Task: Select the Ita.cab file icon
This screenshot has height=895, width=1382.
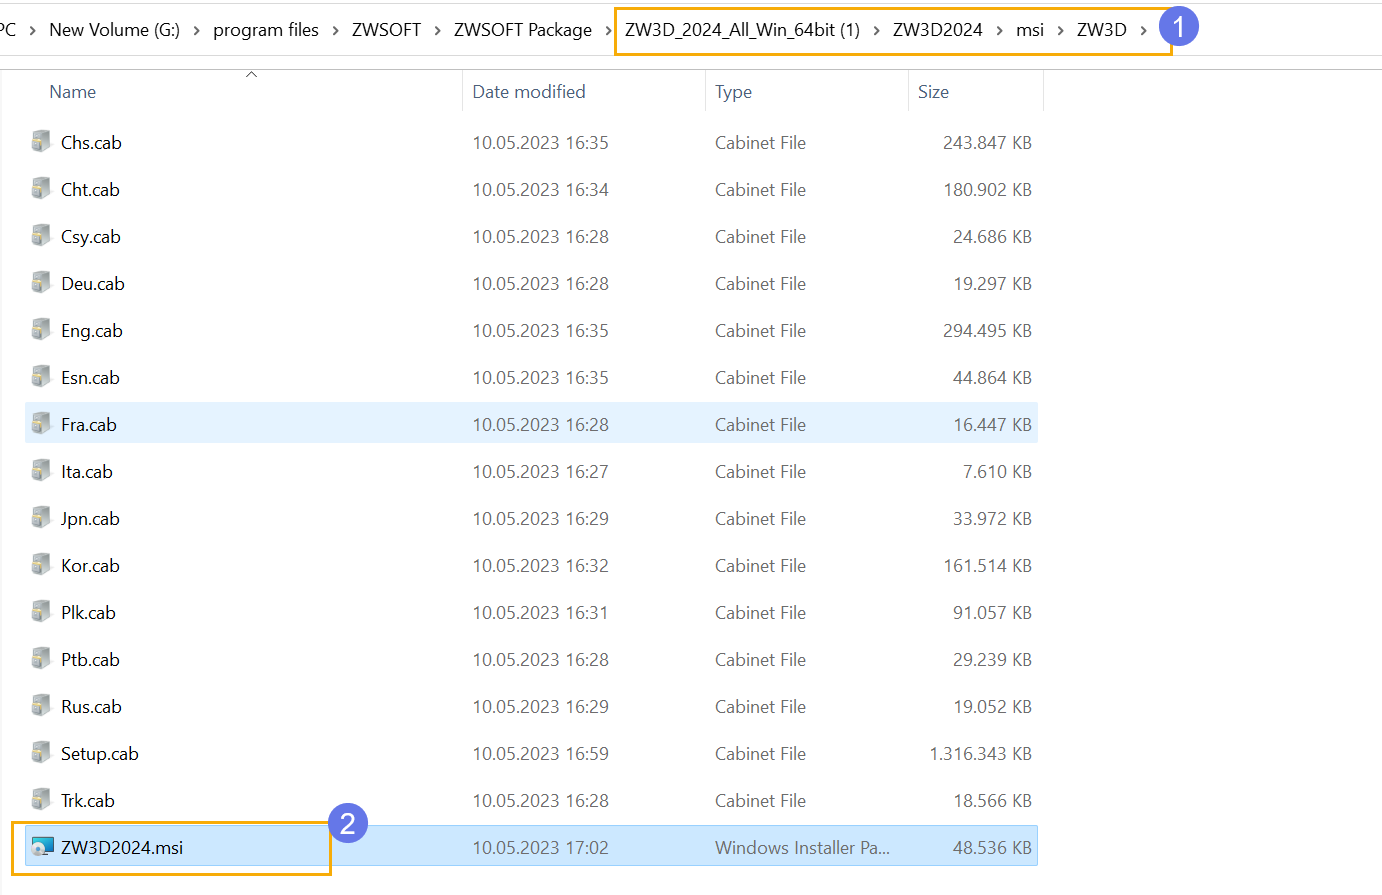Action: 41,471
